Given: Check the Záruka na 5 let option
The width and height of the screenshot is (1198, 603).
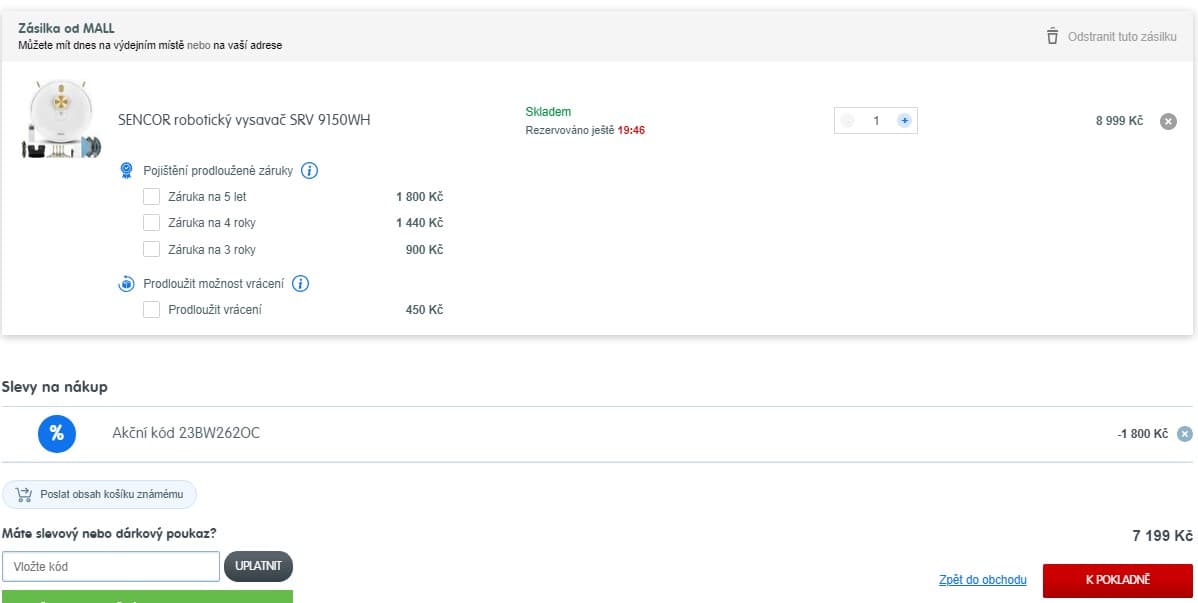Looking at the screenshot, I should 151,196.
